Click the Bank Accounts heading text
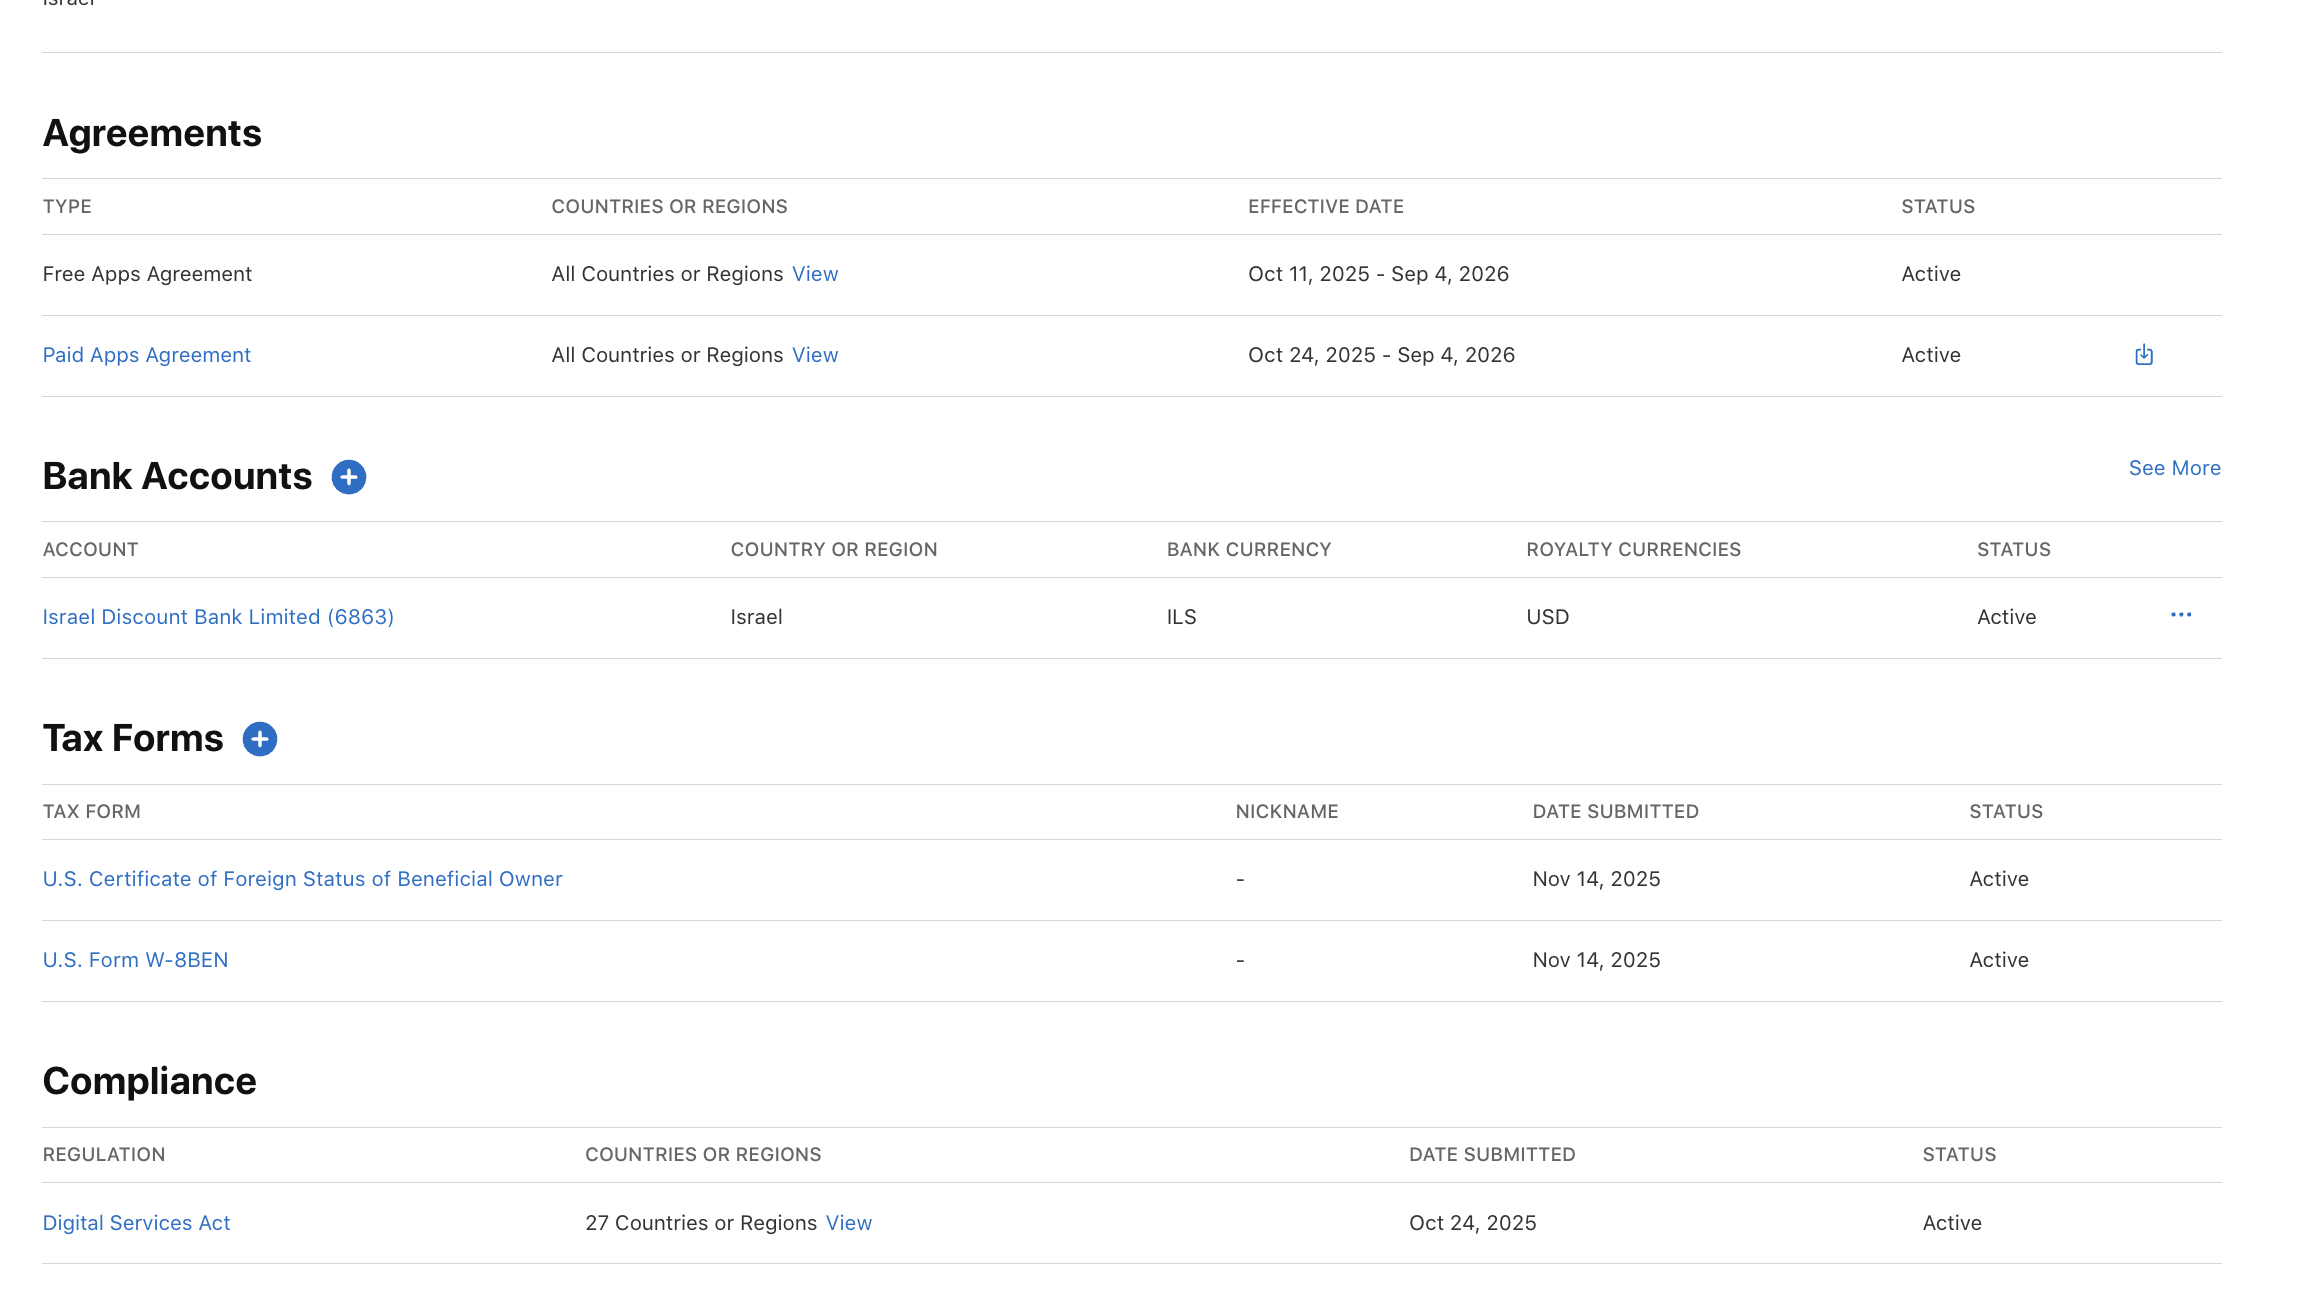Screen dimensions: 2318x1290 (x=177, y=476)
